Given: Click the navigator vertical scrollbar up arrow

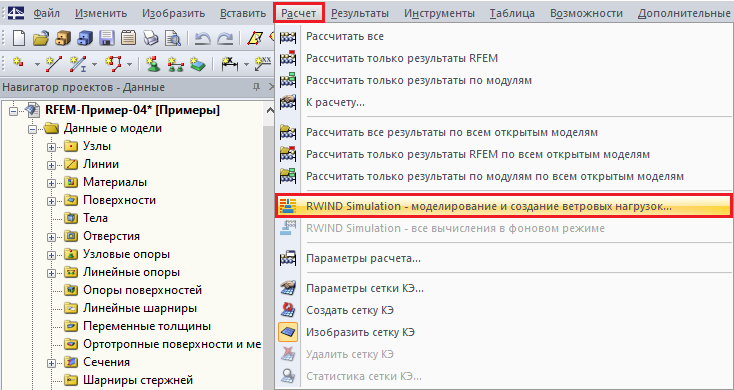Looking at the screenshot, I should [269, 111].
